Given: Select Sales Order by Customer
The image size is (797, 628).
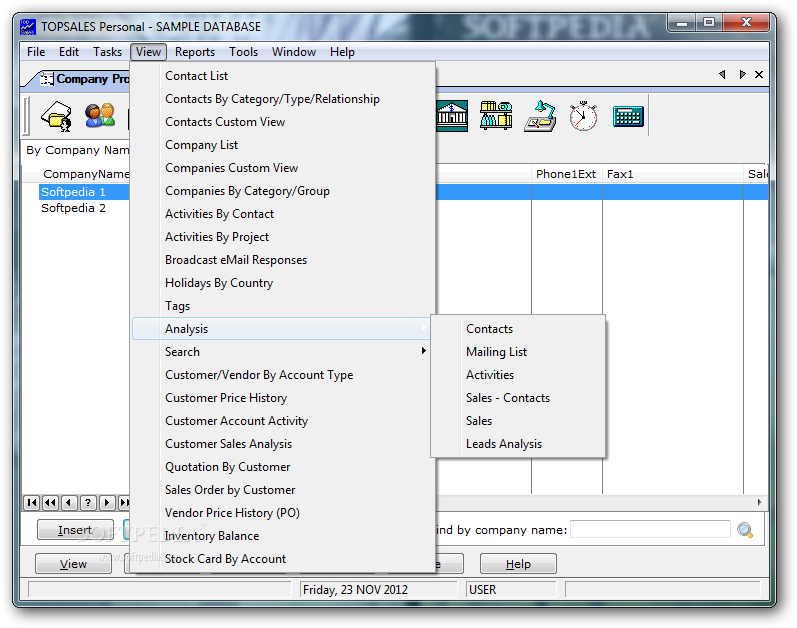Looking at the screenshot, I should [283, 490].
